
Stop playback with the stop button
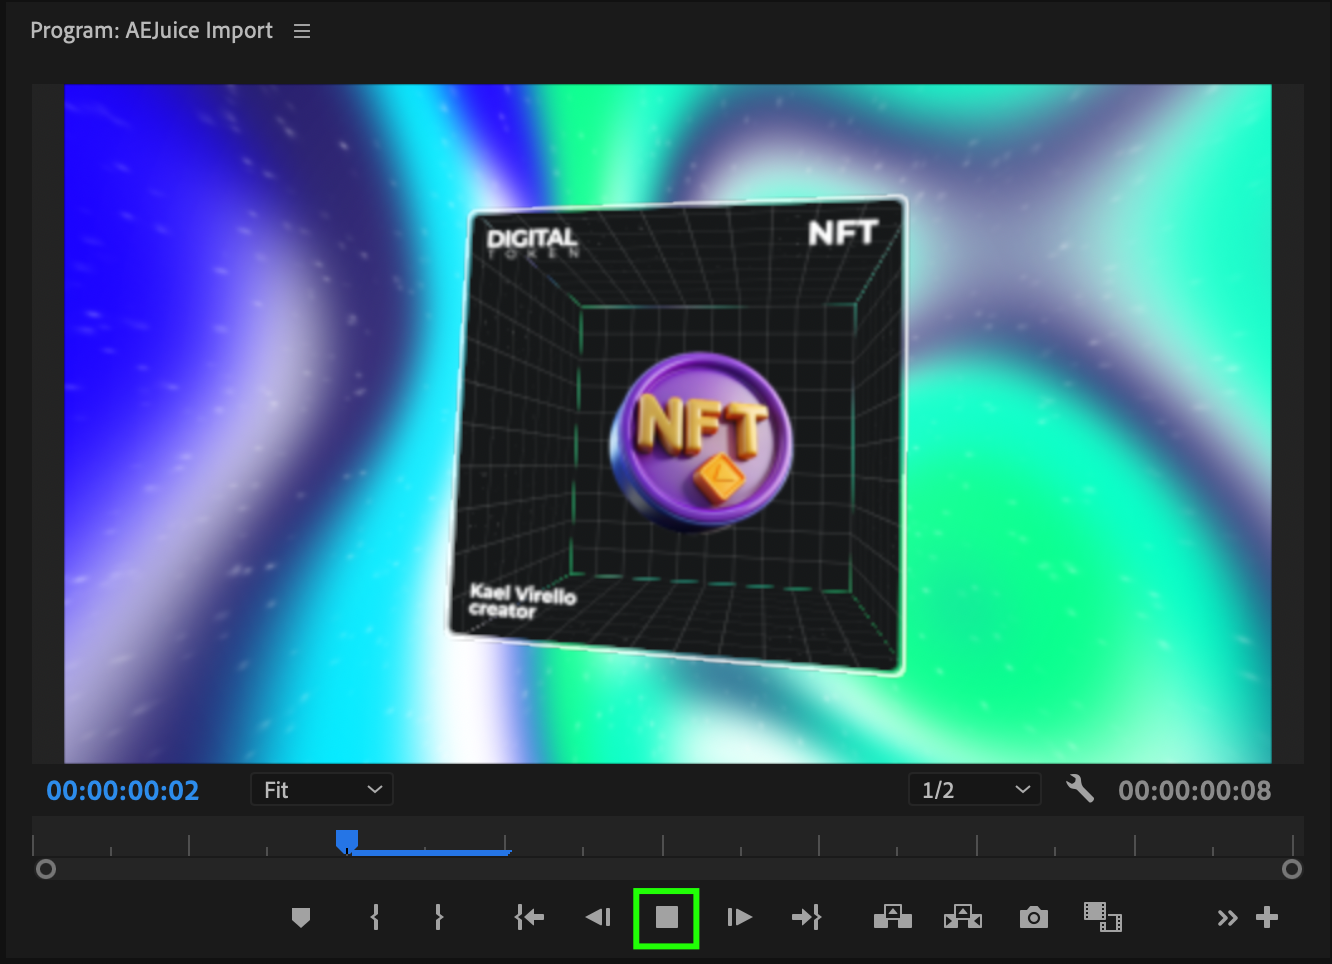point(666,918)
